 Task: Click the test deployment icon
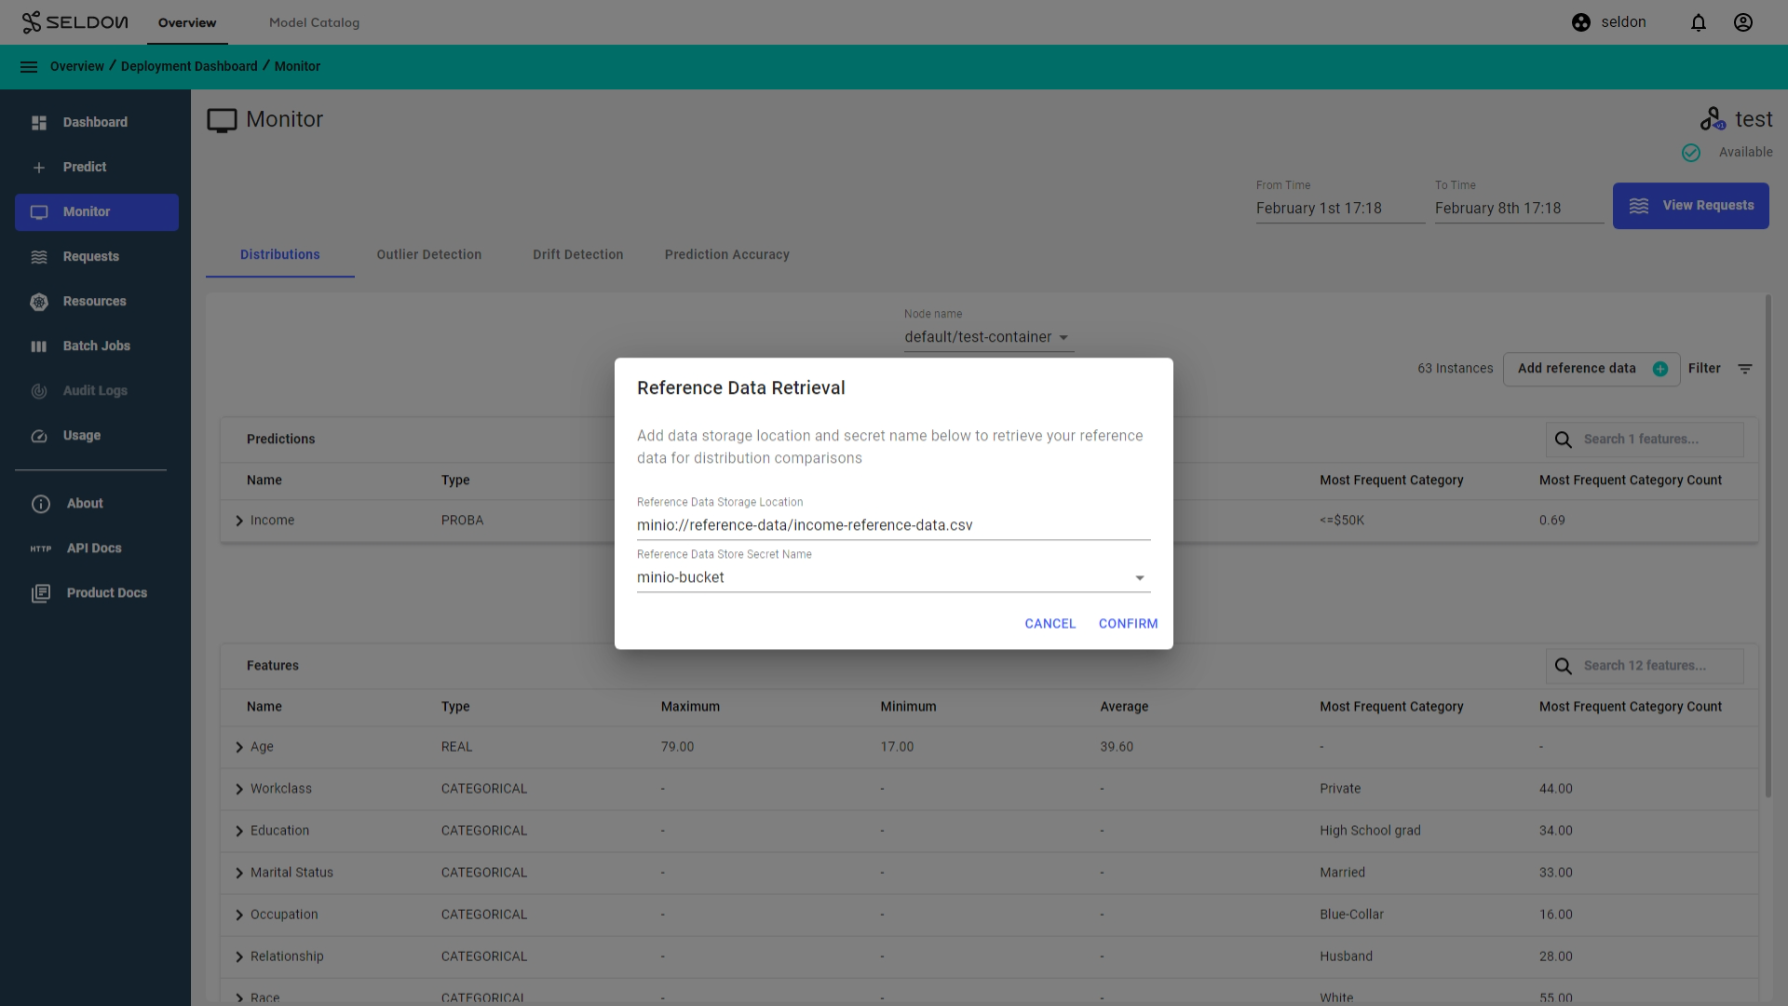1712,119
